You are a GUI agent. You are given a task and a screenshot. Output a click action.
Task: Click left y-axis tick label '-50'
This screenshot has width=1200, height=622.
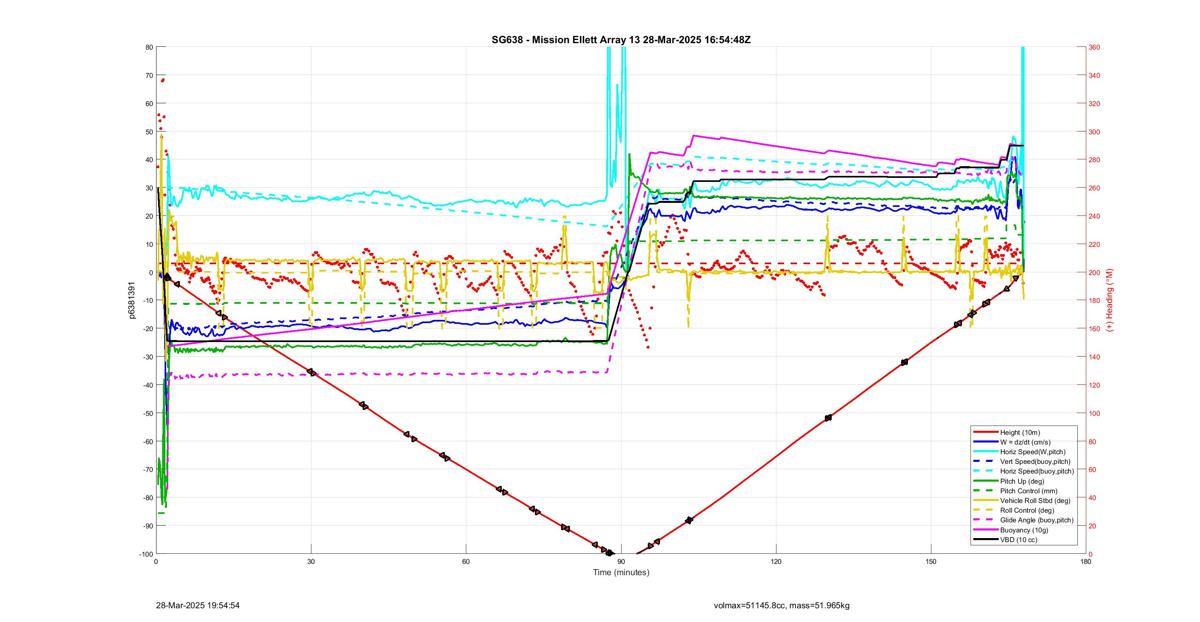click(146, 413)
